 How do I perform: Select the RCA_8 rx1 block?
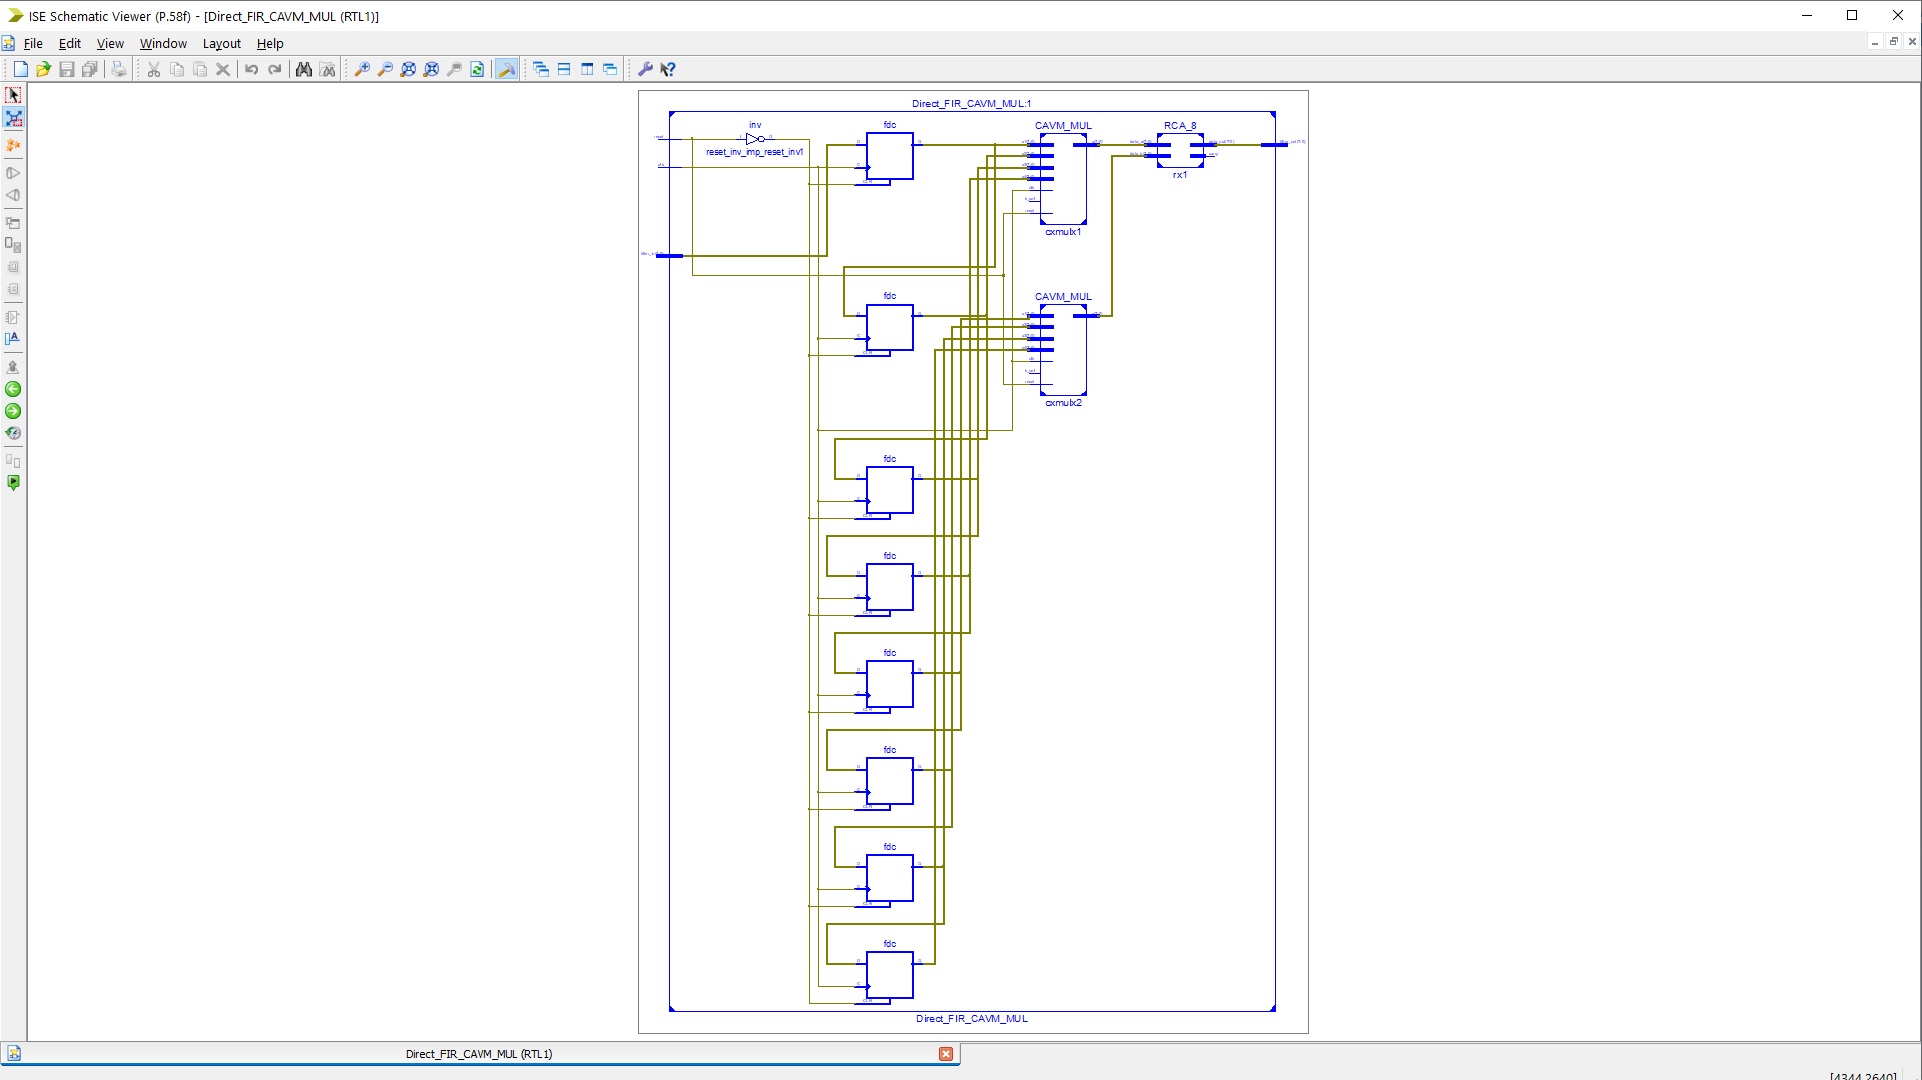click(1180, 150)
